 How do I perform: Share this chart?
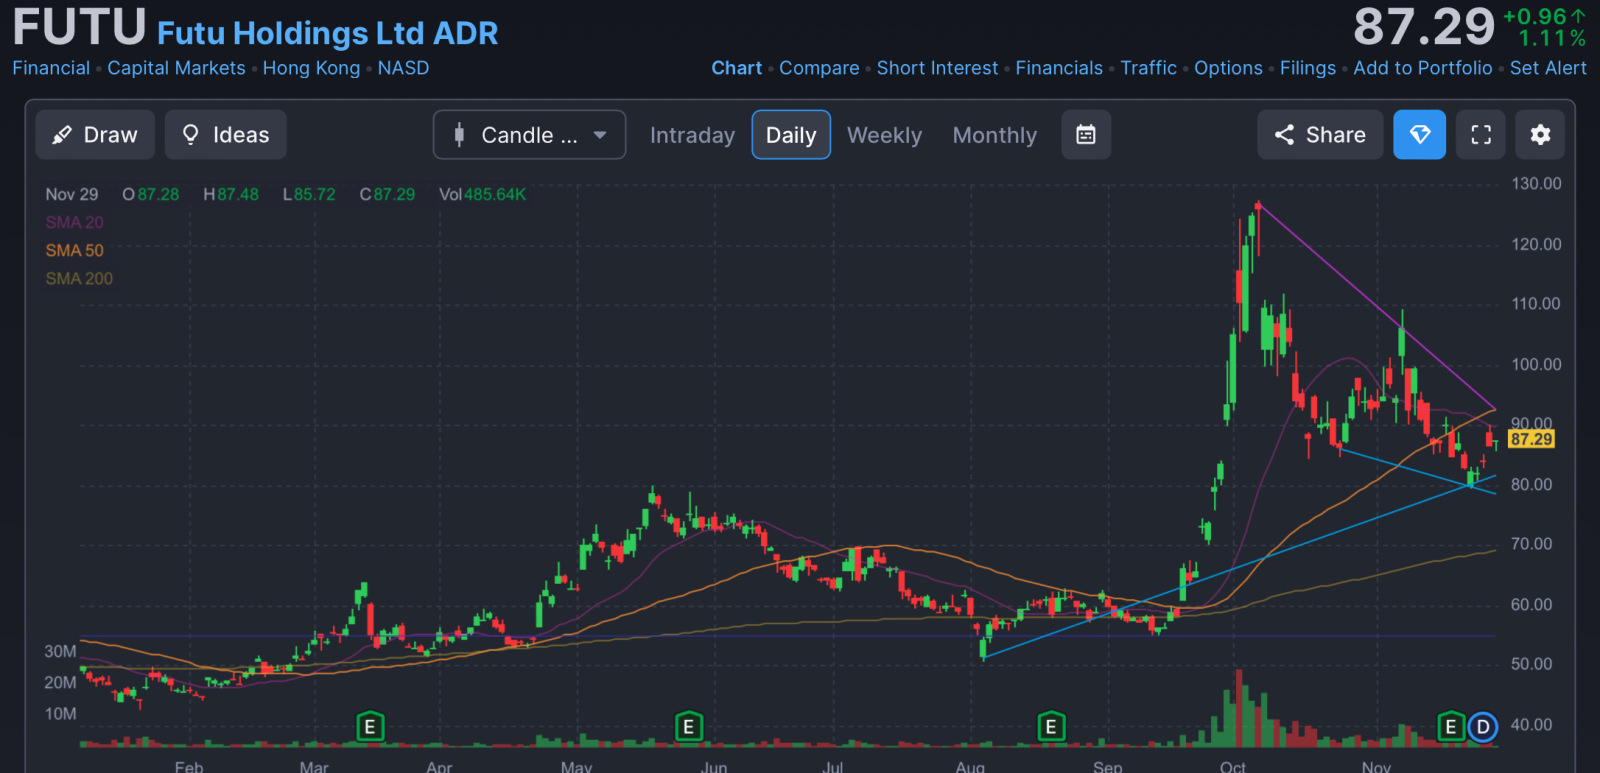1320,135
